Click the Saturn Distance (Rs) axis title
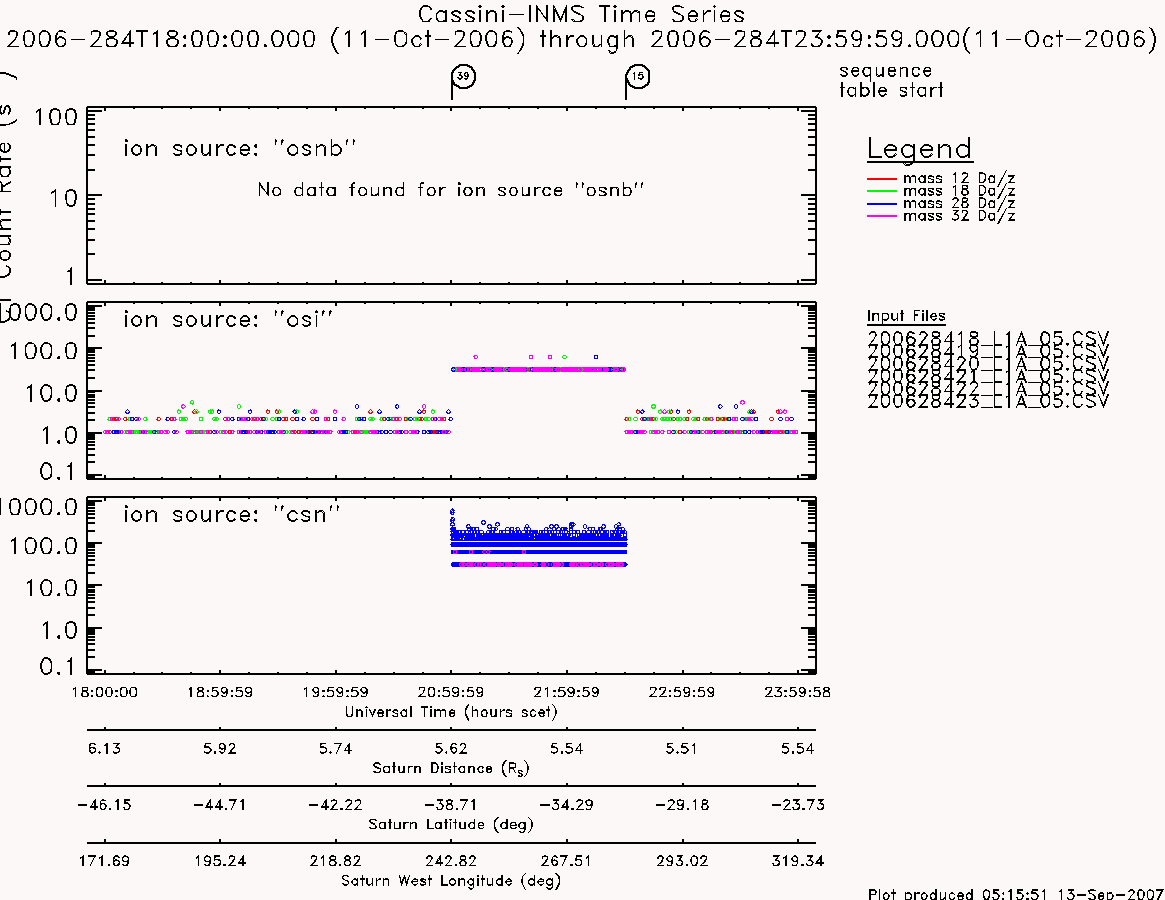Image resolution: width=1165 pixels, height=900 pixels. (x=451, y=768)
